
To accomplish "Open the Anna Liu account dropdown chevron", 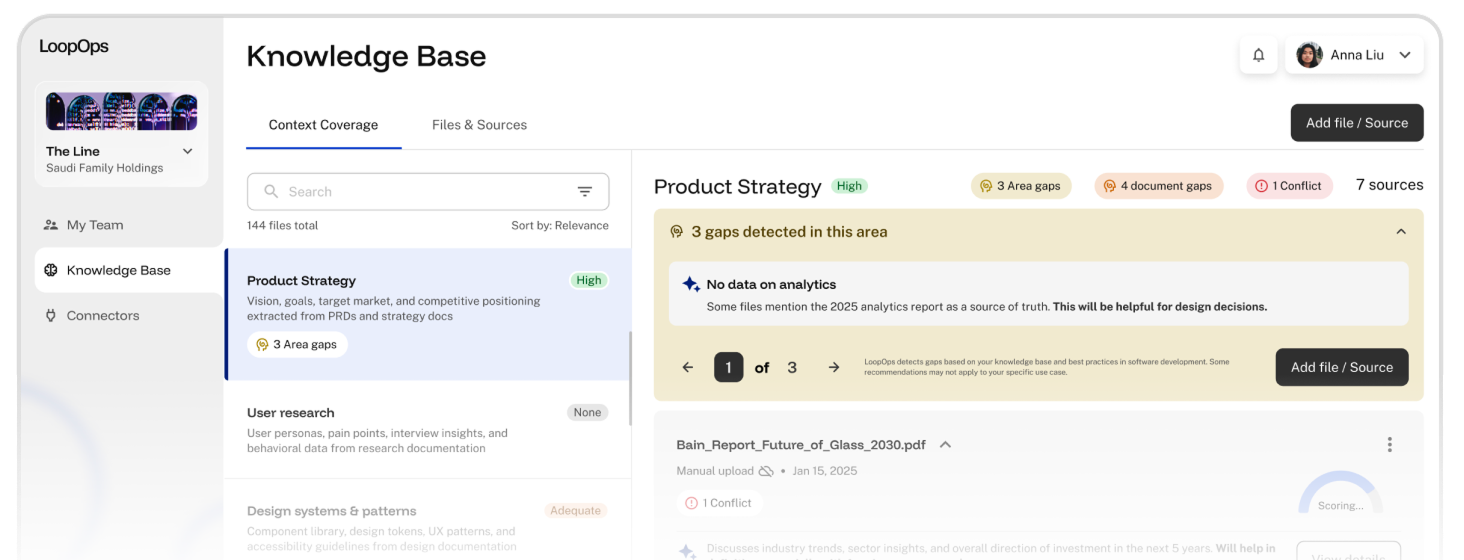I will click(1404, 55).
